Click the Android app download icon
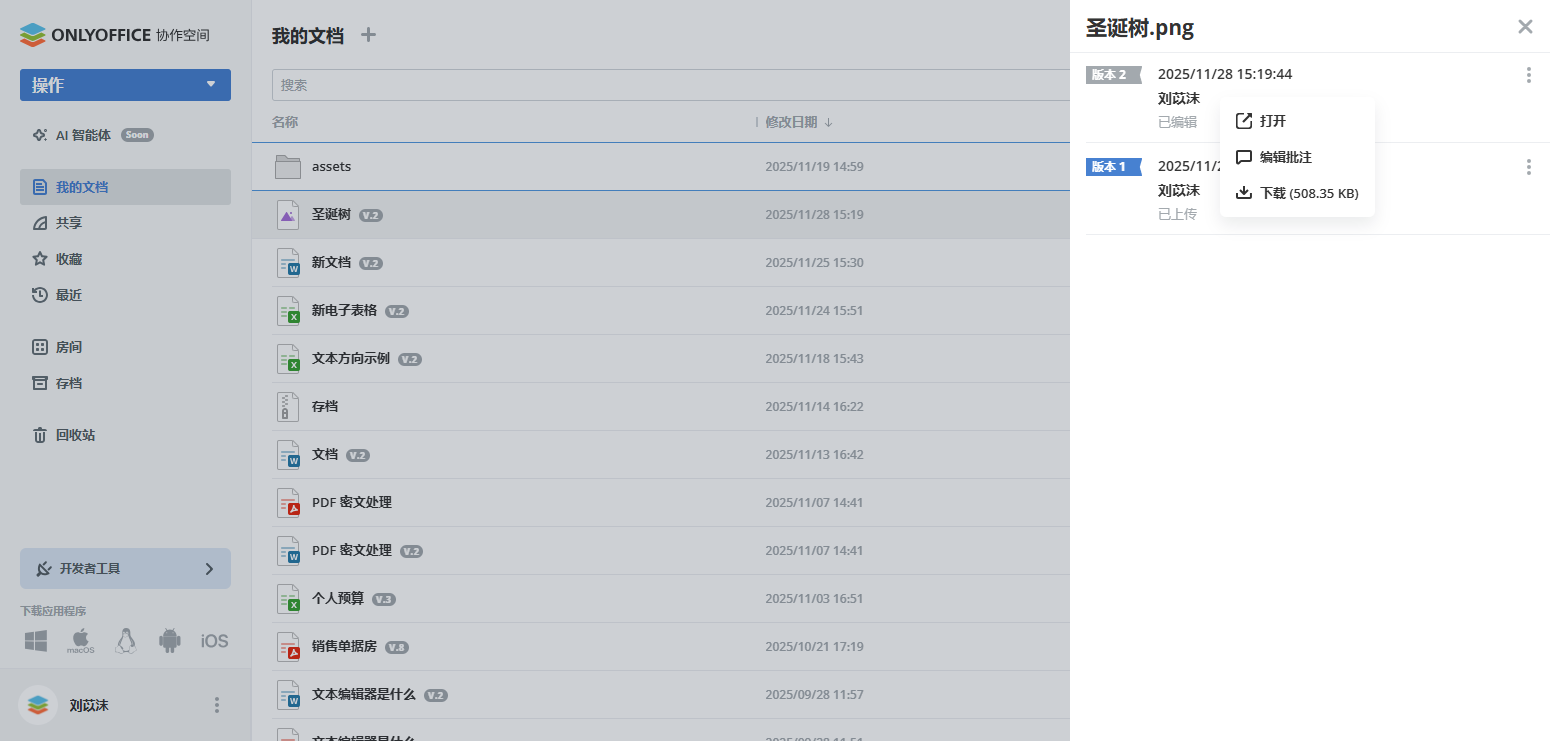The height and width of the screenshot is (741, 1550). 169,641
